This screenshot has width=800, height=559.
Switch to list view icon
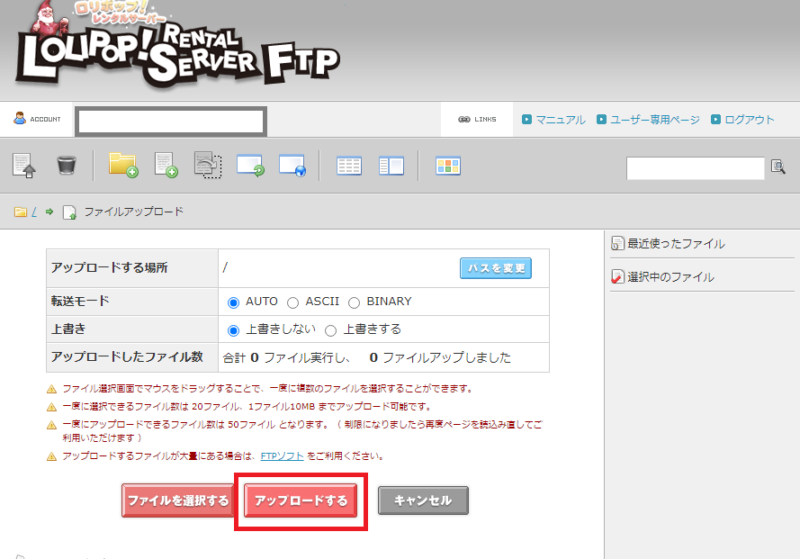(349, 166)
